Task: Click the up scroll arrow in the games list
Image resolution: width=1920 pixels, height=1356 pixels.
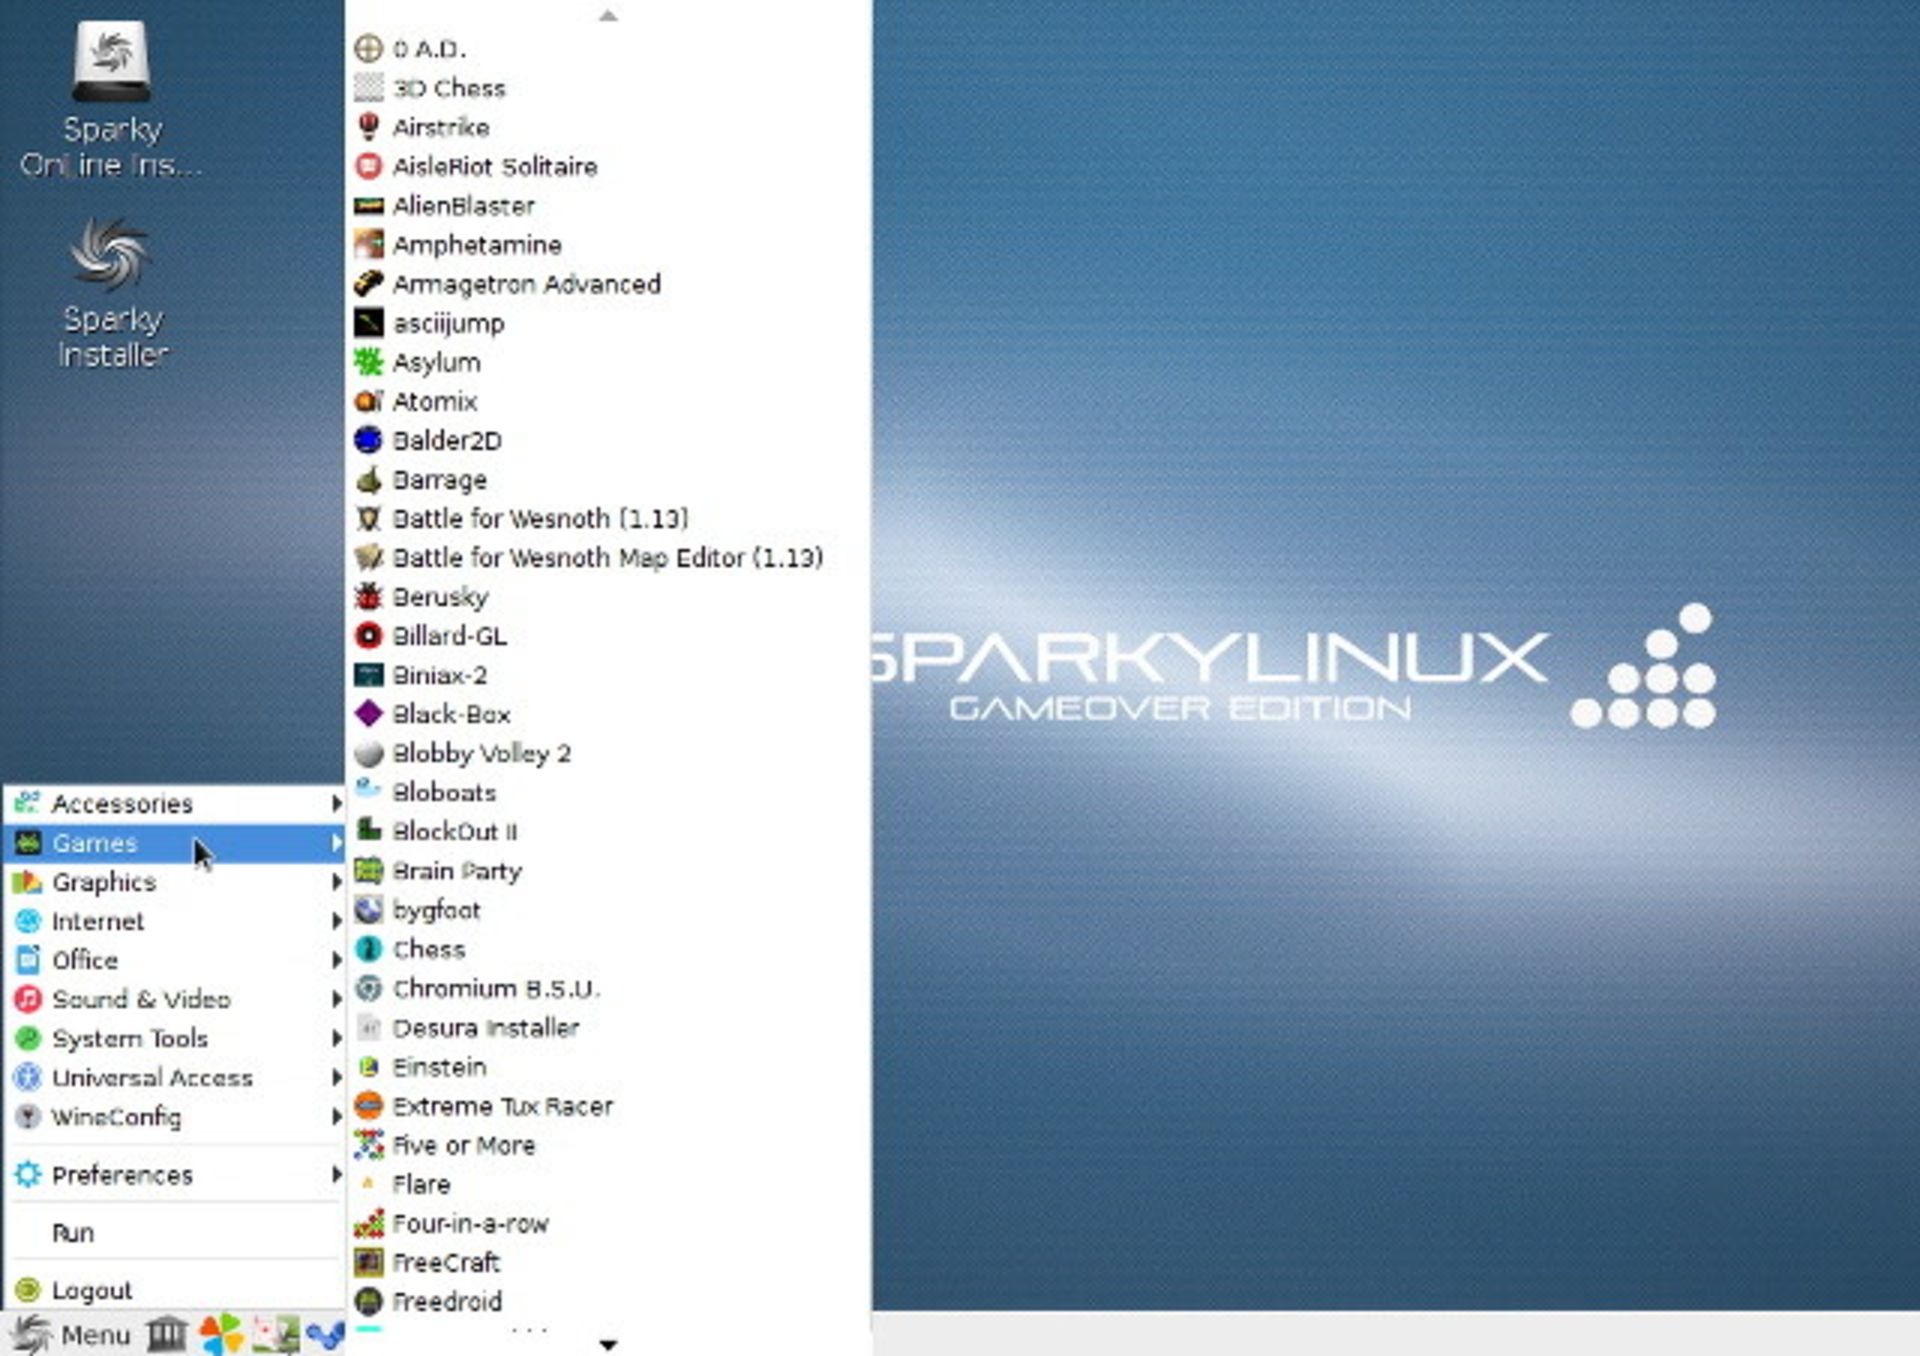Action: click(x=608, y=15)
